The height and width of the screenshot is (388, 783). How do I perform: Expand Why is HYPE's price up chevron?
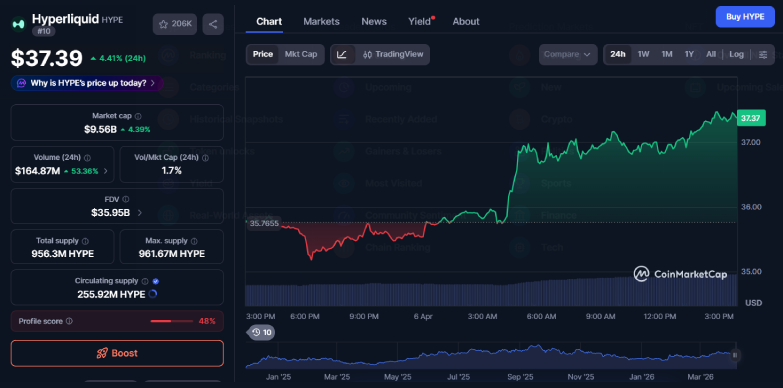[153, 83]
